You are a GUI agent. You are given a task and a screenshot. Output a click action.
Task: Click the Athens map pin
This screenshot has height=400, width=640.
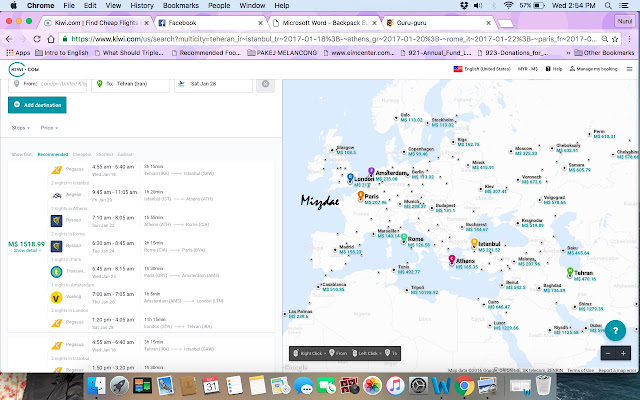(452, 259)
